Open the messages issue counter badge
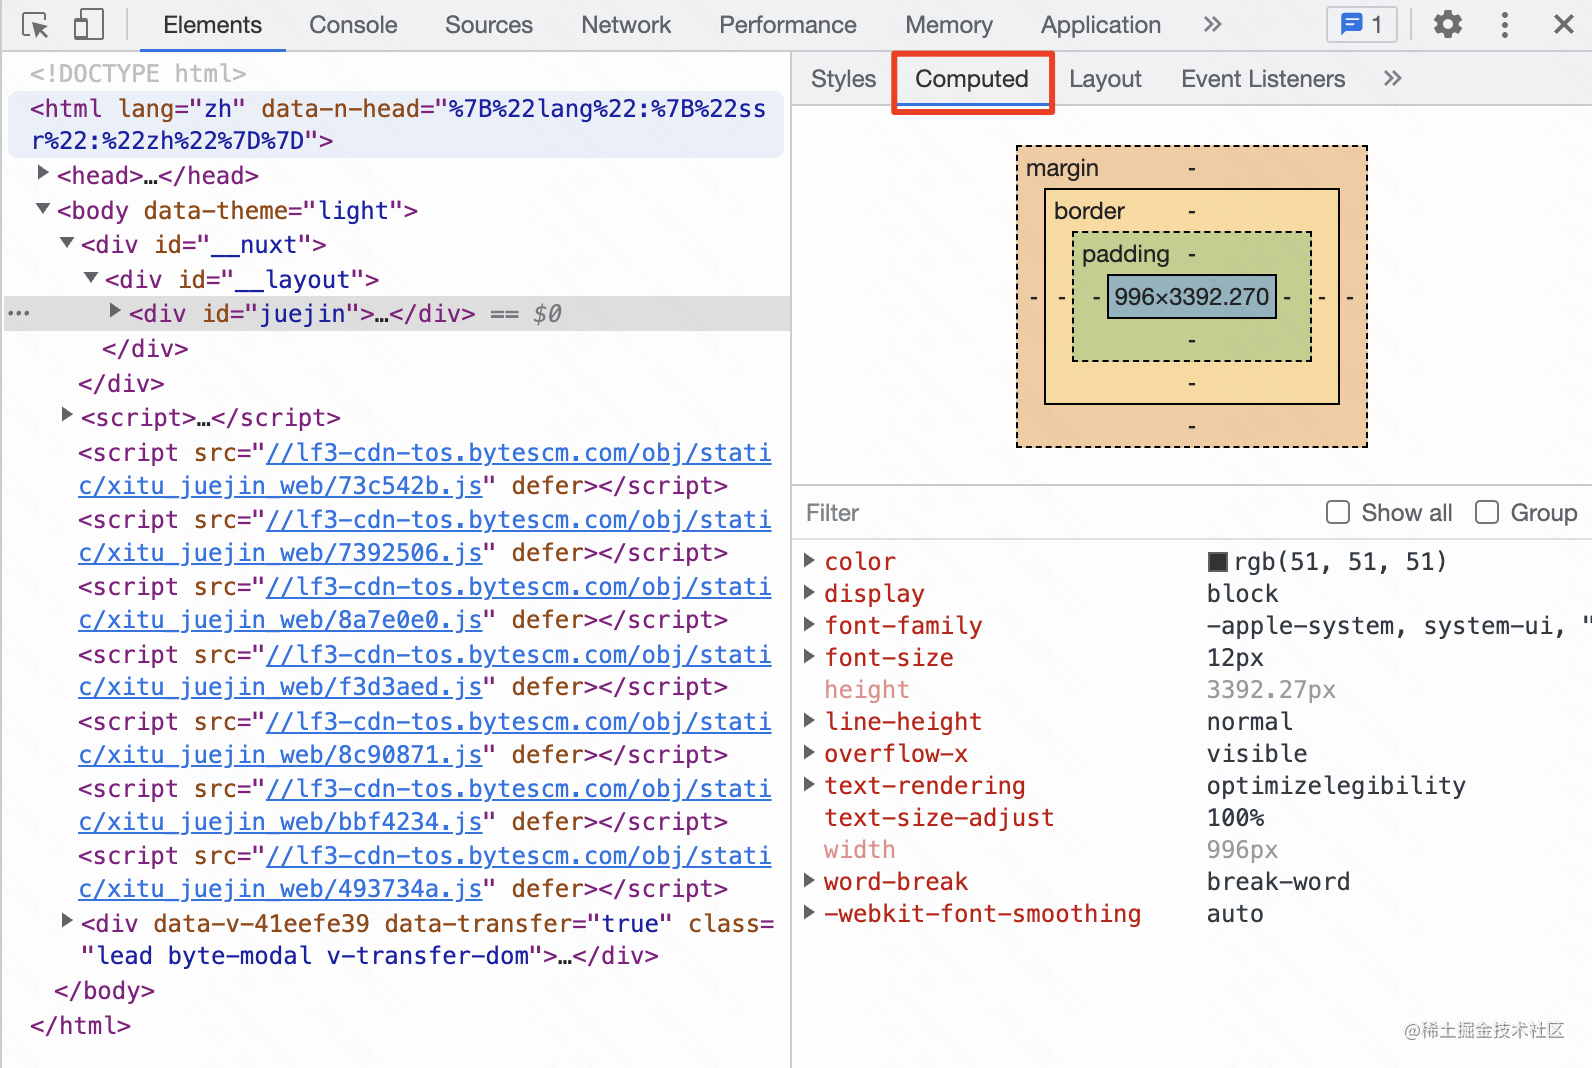1592x1068 pixels. (x=1361, y=25)
